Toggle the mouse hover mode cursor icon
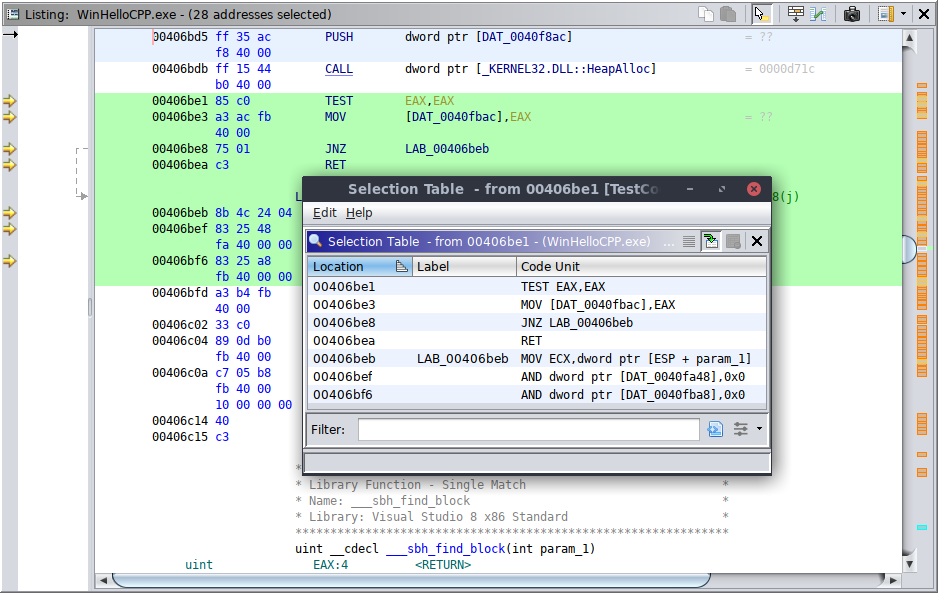 click(x=762, y=14)
